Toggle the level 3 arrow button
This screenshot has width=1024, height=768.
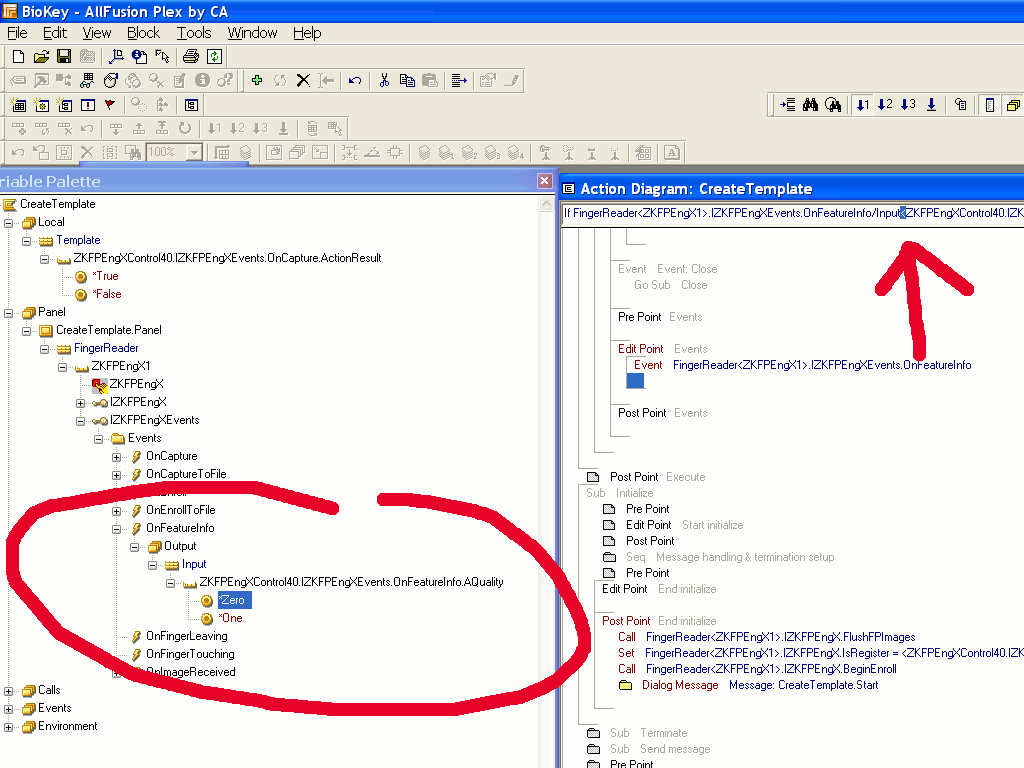(908, 105)
